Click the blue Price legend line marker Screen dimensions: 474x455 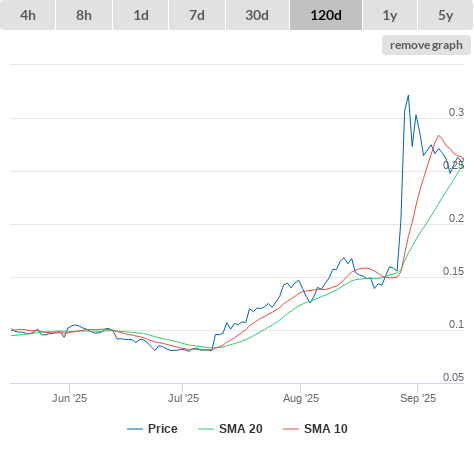(135, 429)
